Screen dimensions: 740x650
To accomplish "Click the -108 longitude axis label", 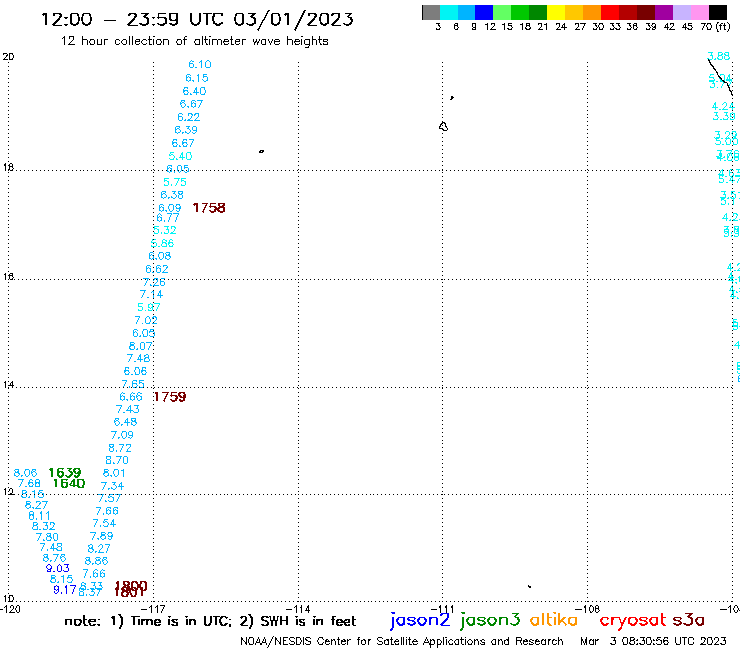I will point(587,609).
